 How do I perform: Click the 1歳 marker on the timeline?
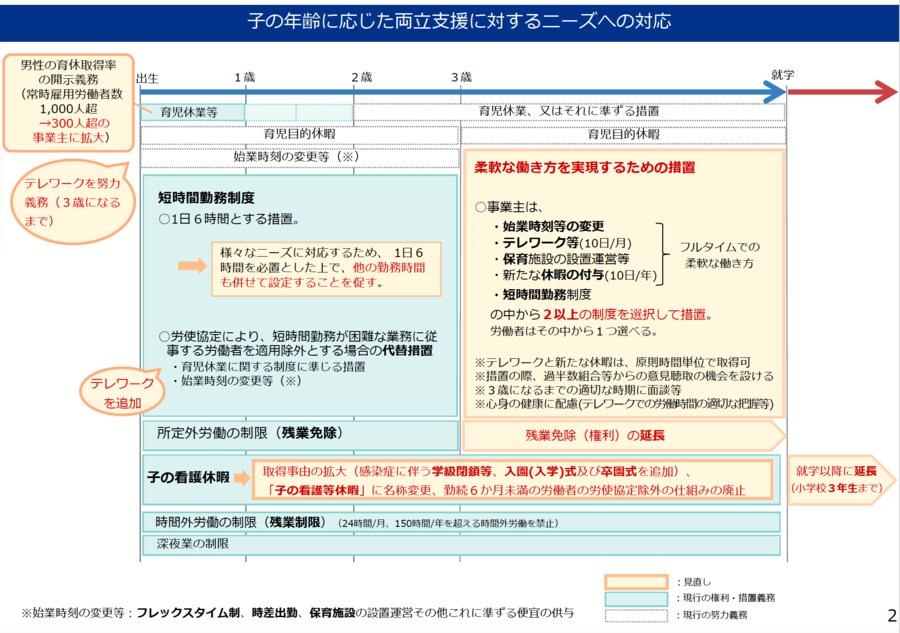(244, 77)
